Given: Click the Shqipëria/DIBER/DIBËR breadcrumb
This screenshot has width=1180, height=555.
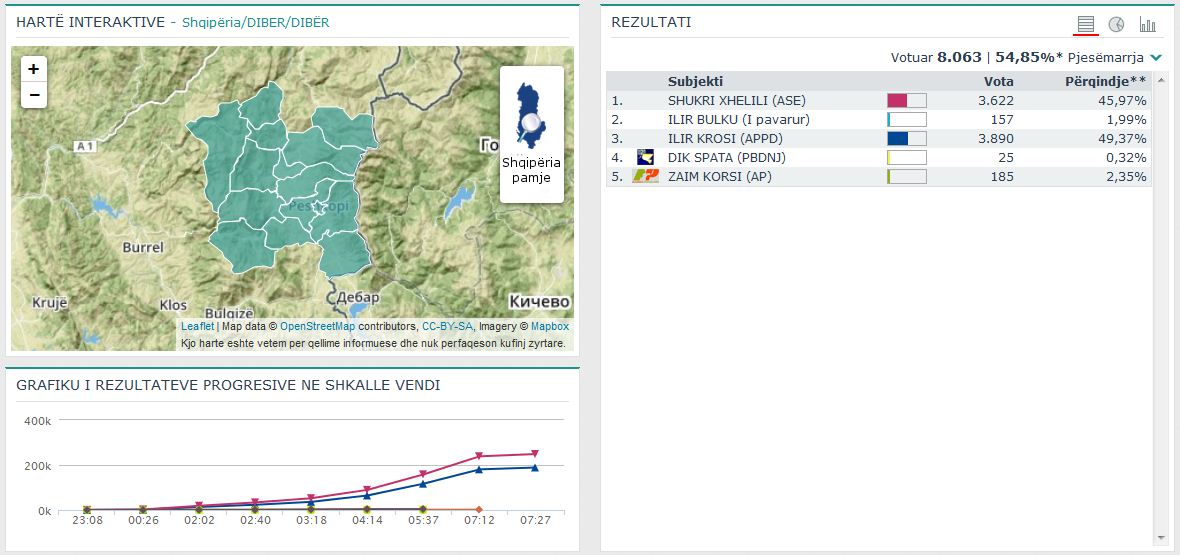Looking at the screenshot, I should [x=255, y=22].
